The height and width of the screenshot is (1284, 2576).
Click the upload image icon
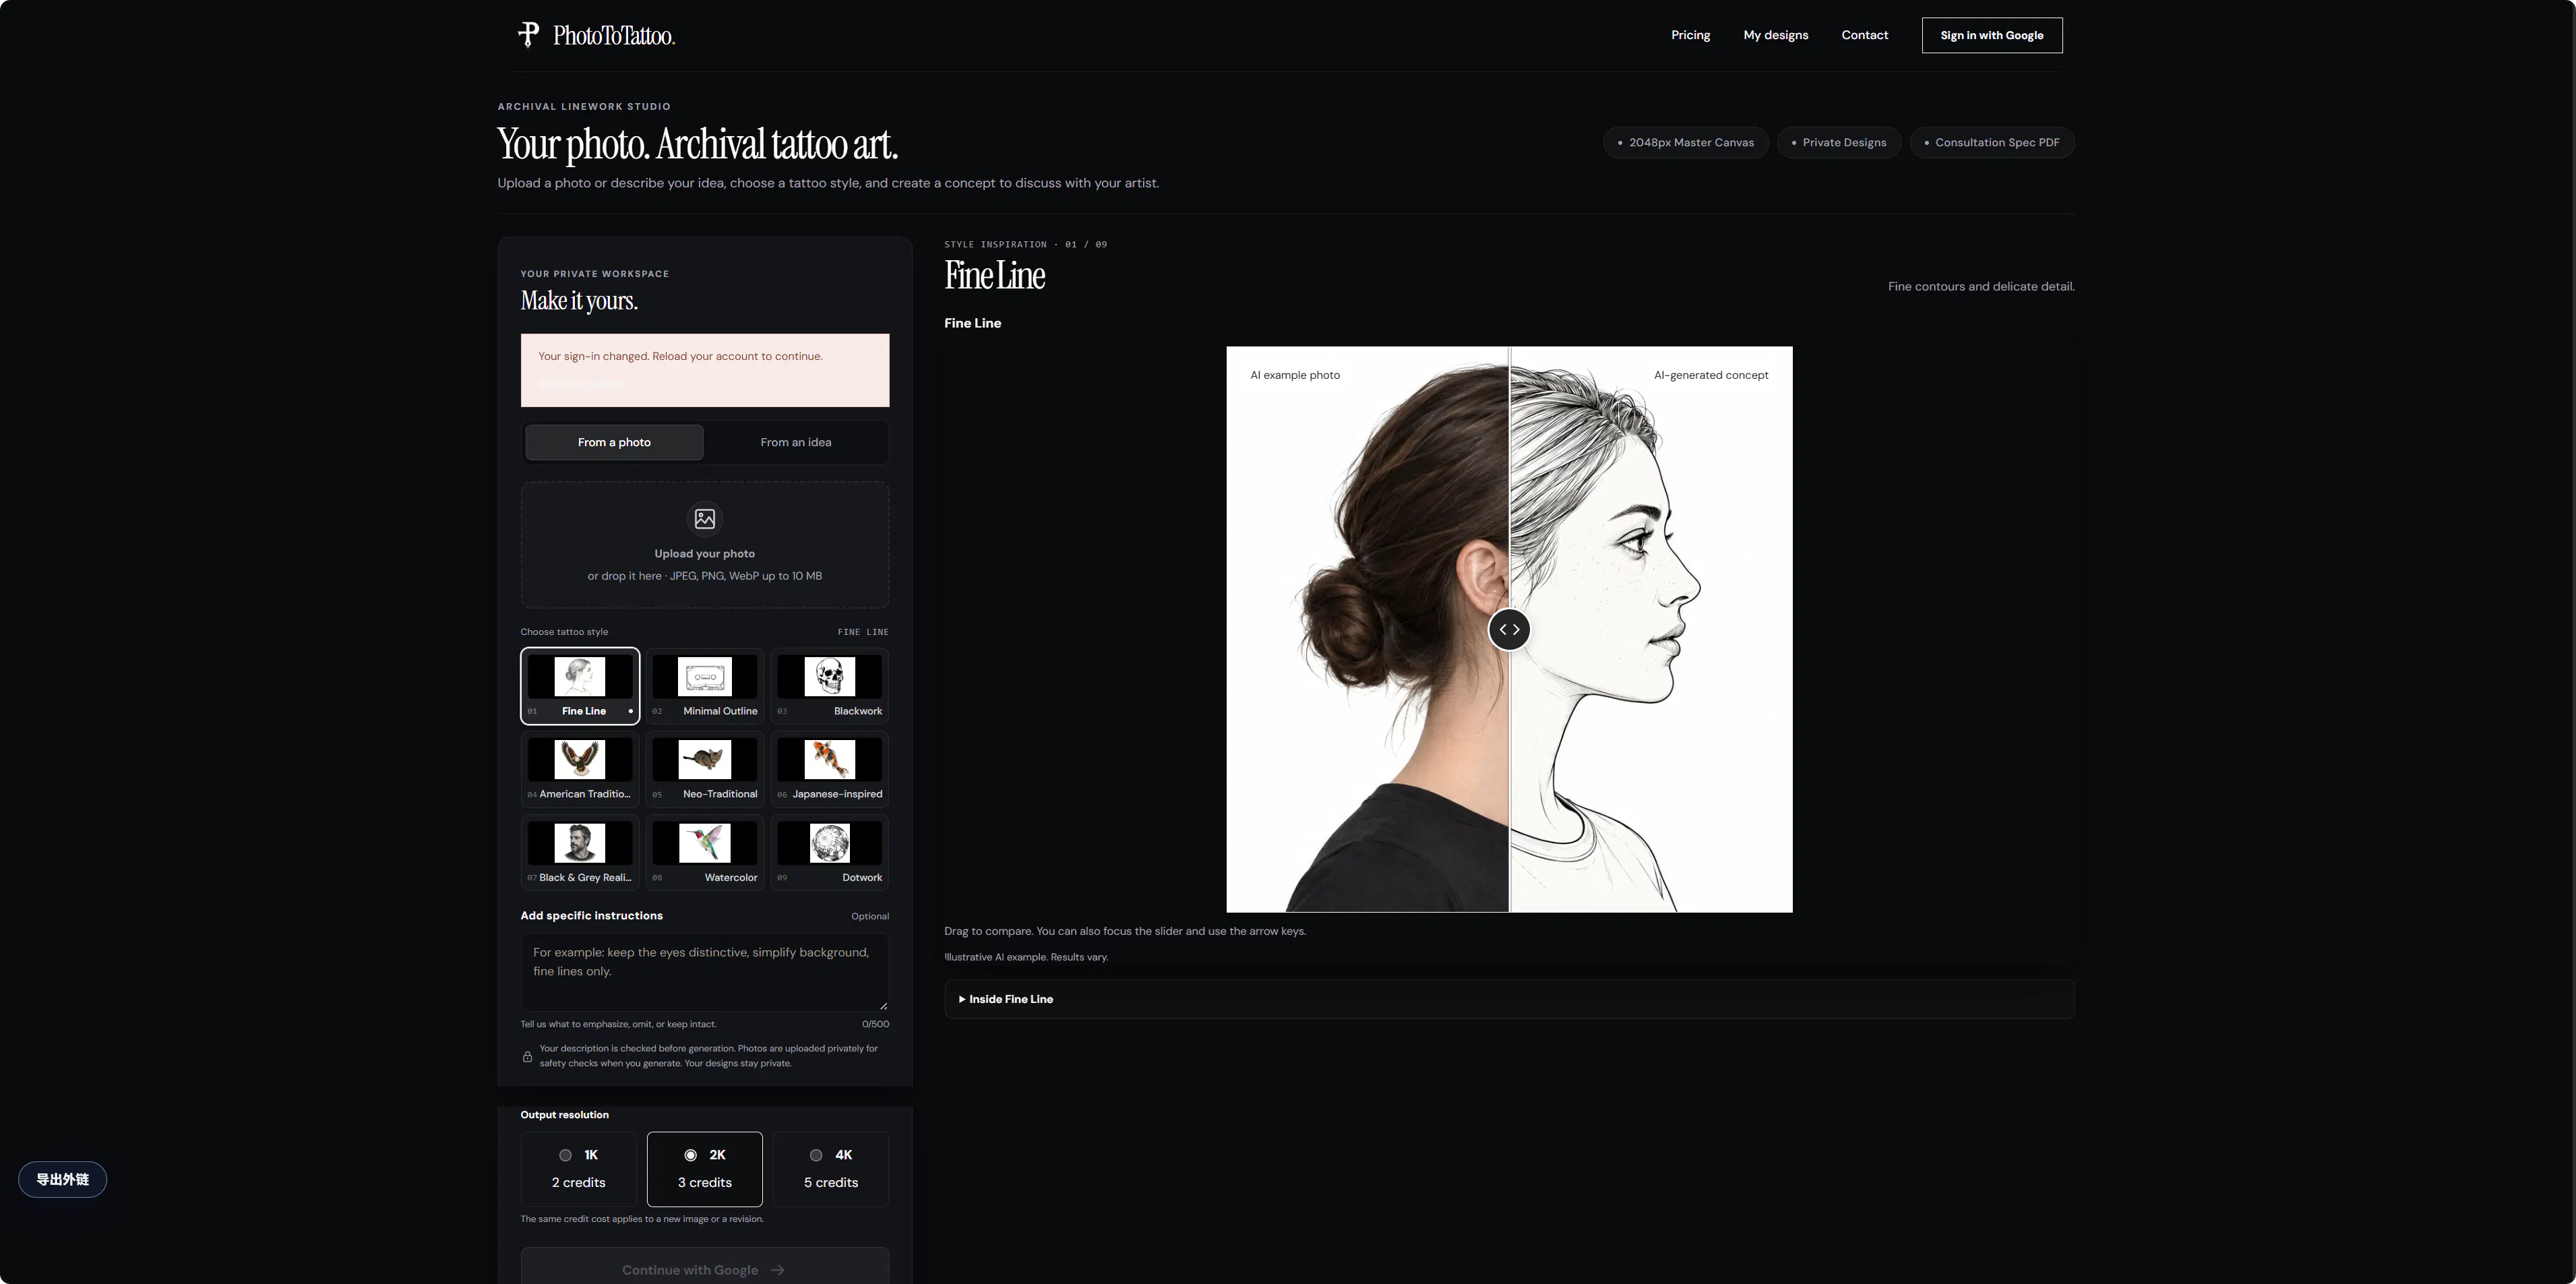tap(705, 518)
